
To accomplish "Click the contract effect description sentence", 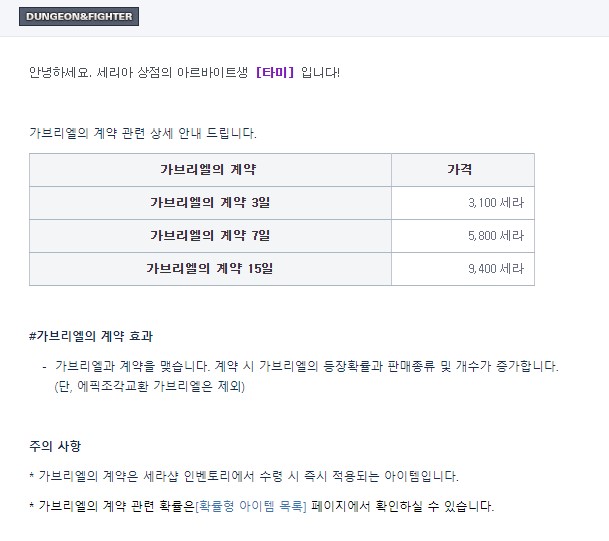I will coord(306,366).
